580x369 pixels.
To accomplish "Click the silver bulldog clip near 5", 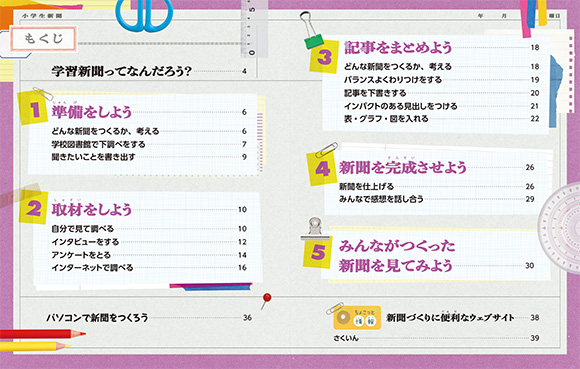I will coord(314,229).
